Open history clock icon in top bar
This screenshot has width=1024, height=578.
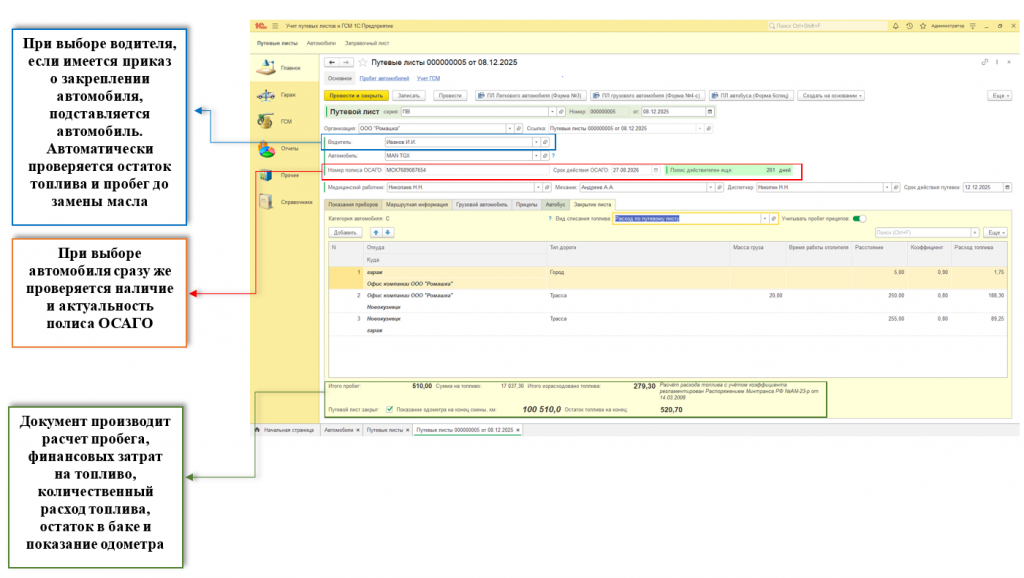pyautogui.click(x=908, y=26)
